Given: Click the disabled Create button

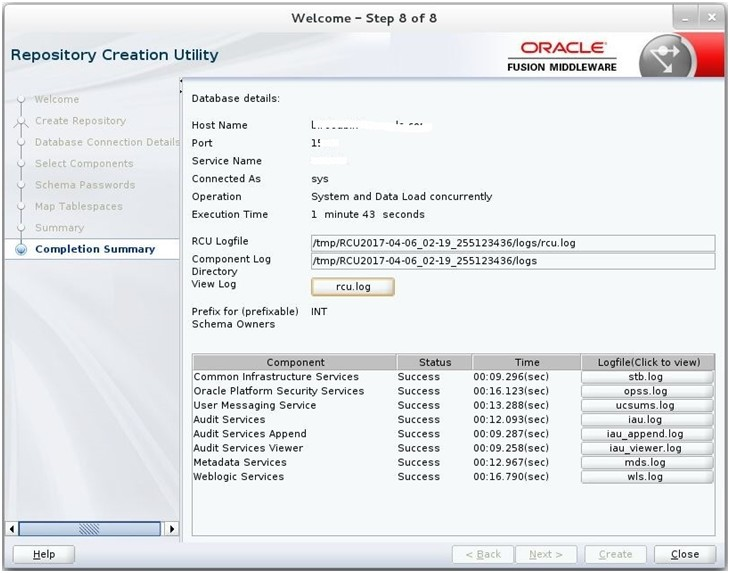Looking at the screenshot, I should pyautogui.click(x=615, y=554).
